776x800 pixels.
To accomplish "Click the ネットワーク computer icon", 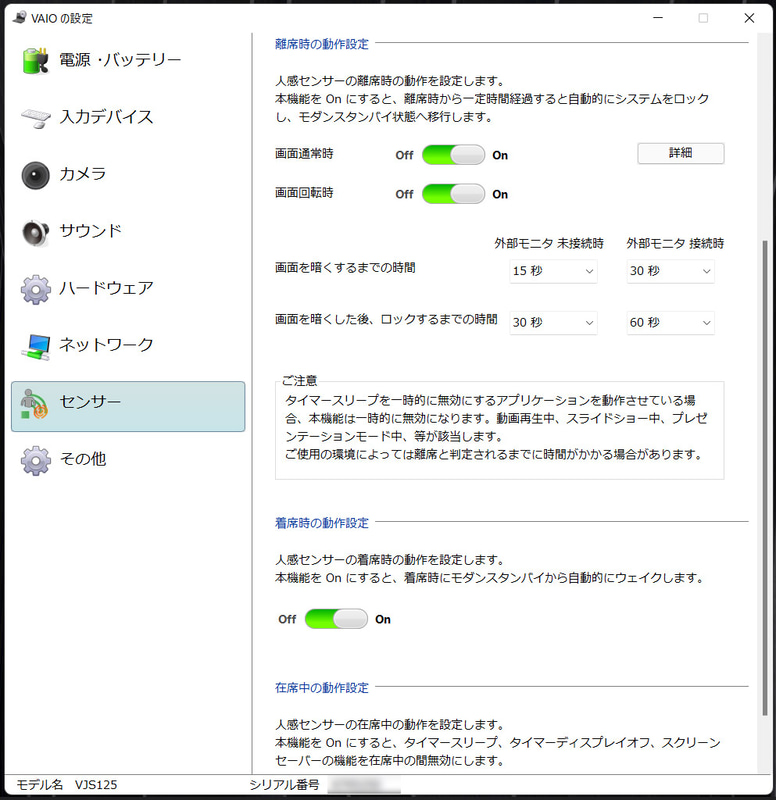I will (36, 347).
